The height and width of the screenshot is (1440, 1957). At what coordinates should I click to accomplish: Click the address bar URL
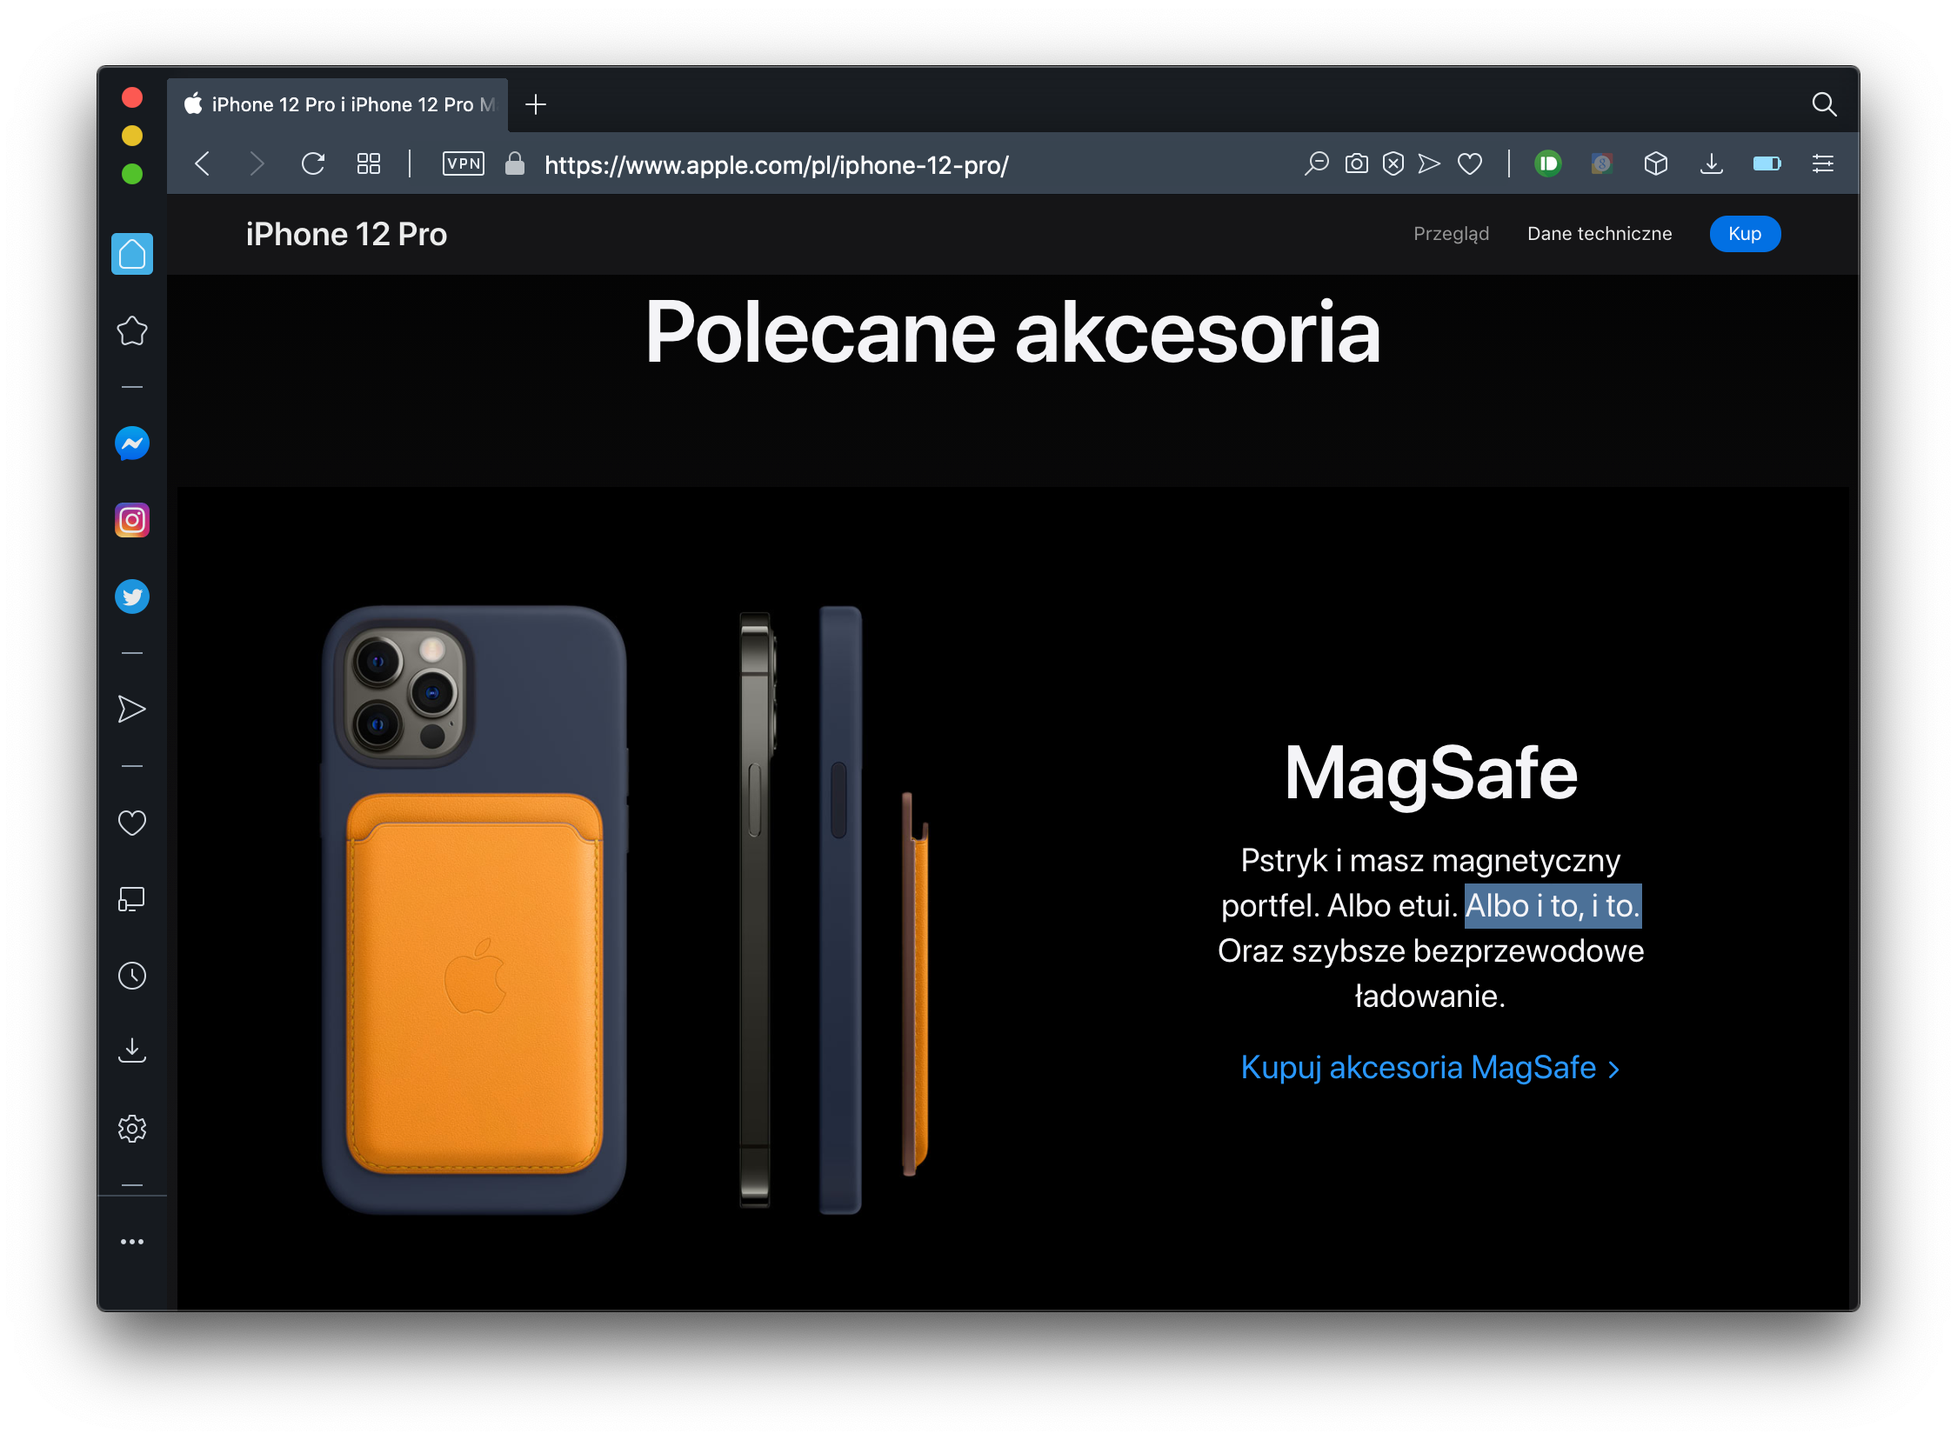[x=776, y=165]
